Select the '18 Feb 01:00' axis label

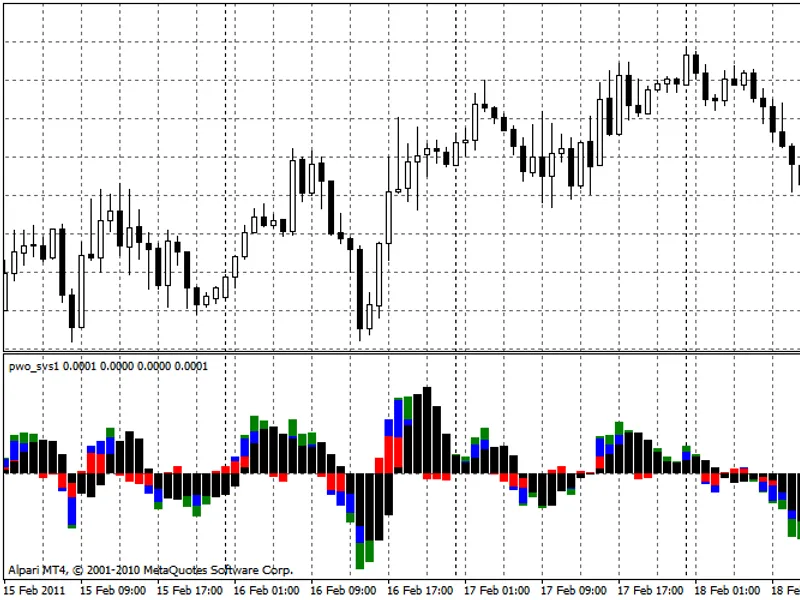[727, 591]
